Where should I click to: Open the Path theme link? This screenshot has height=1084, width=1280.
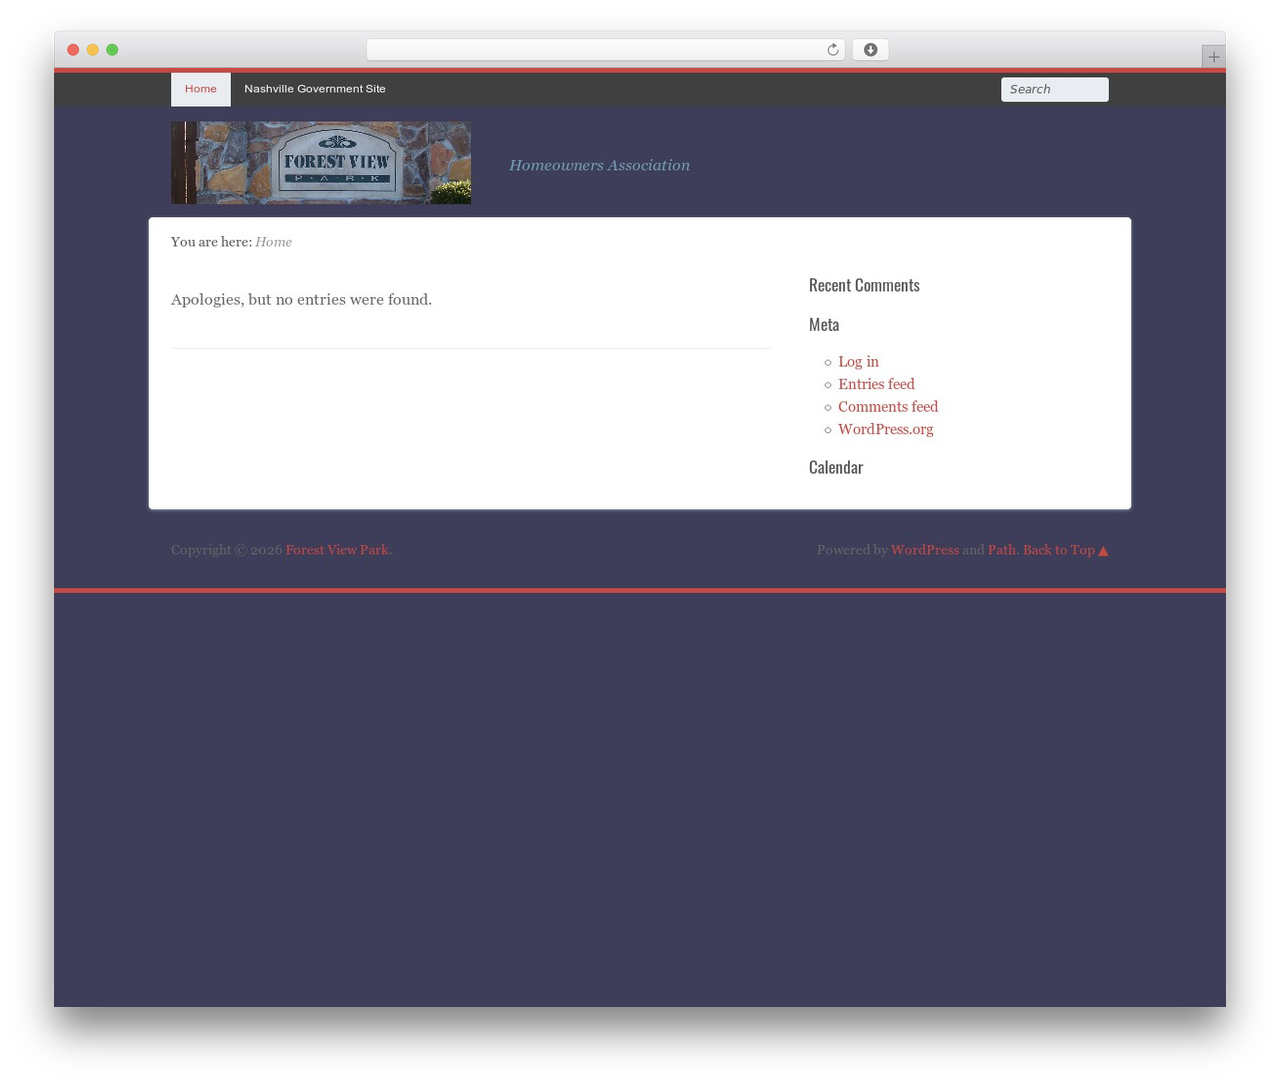[x=1001, y=550]
